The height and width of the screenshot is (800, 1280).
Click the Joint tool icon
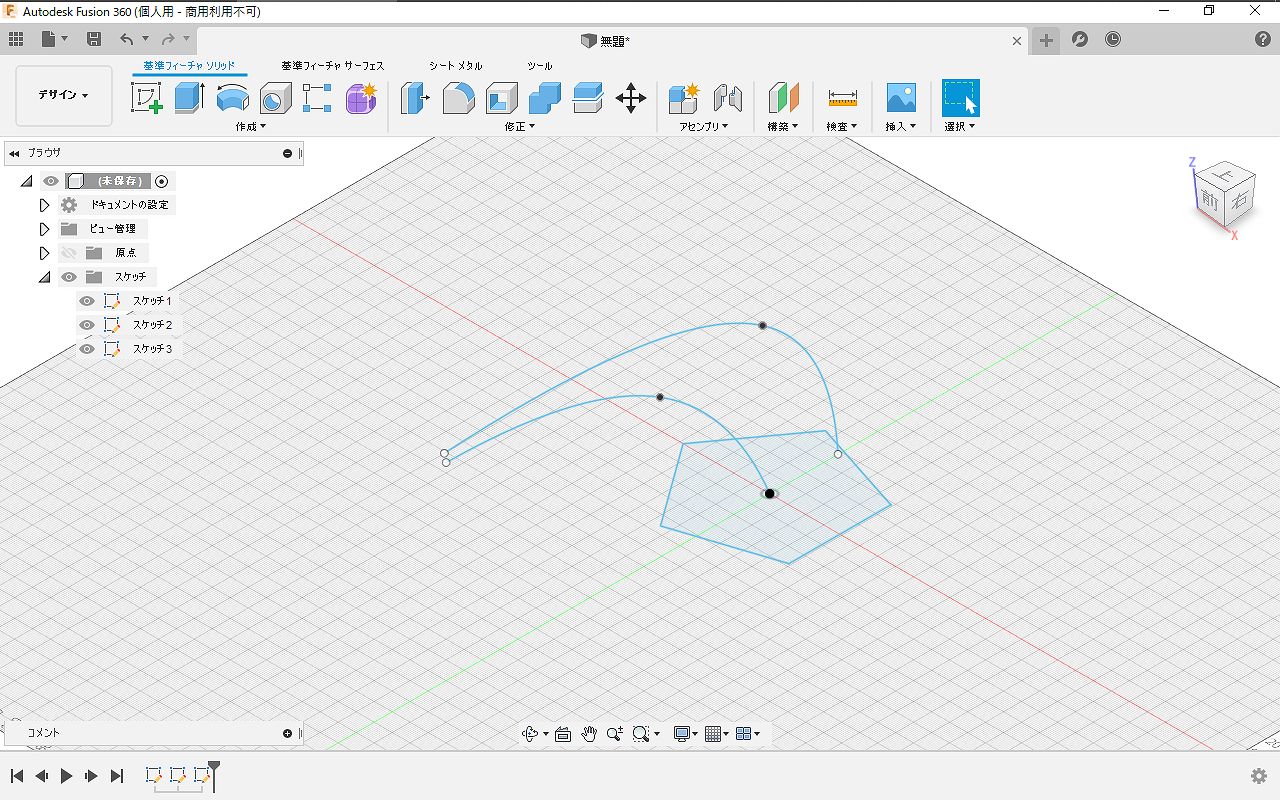pos(728,98)
